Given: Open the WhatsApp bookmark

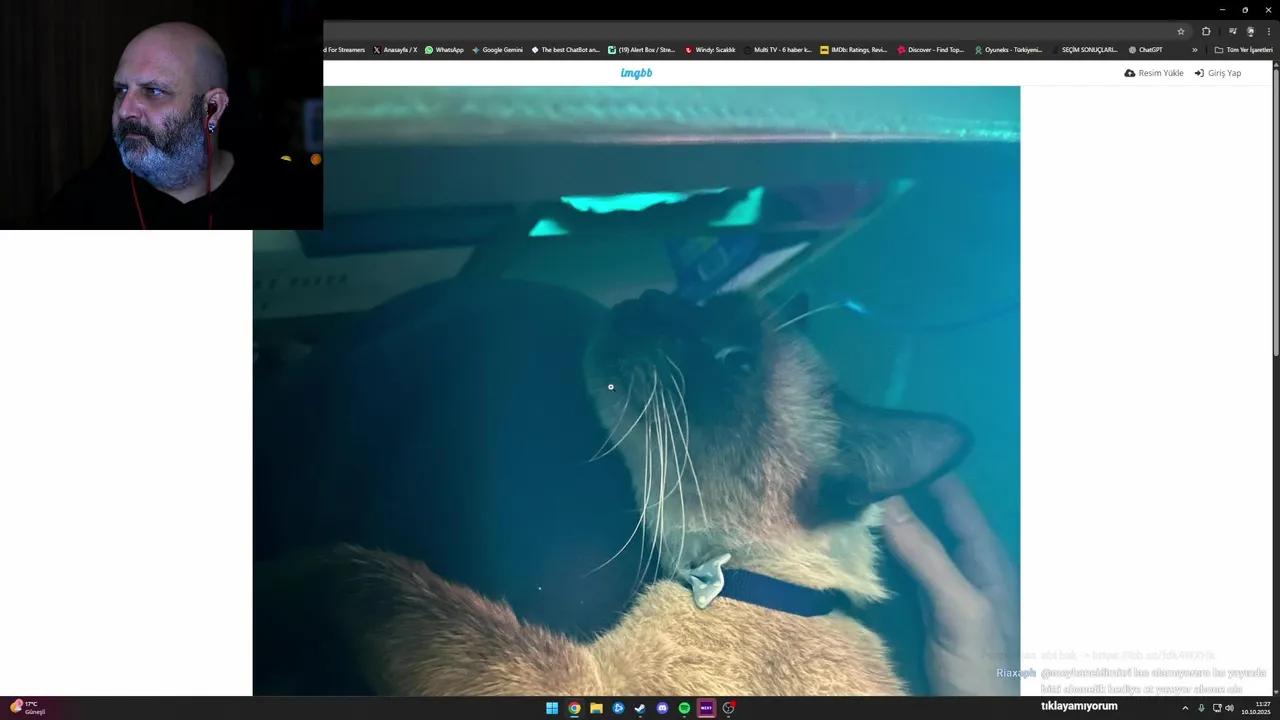Looking at the screenshot, I should pyautogui.click(x=444, y=50).
